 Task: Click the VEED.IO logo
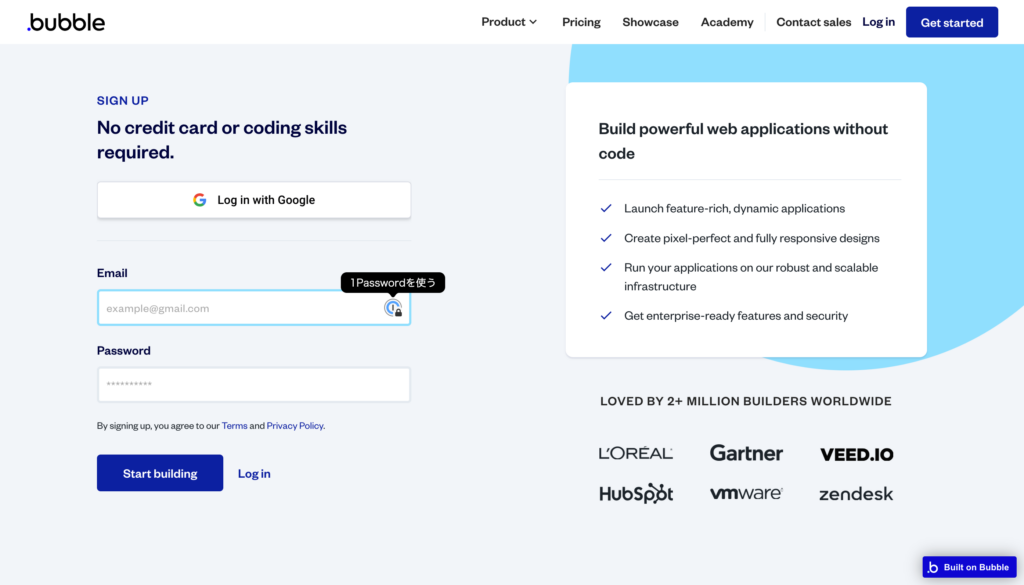[856, 454]
